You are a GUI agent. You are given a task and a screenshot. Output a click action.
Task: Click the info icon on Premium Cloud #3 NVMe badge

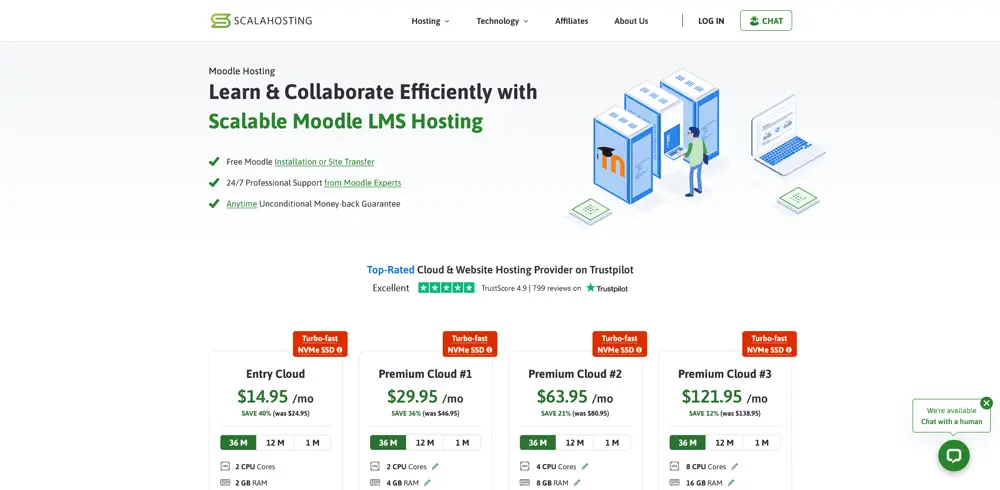pos(789,350)
